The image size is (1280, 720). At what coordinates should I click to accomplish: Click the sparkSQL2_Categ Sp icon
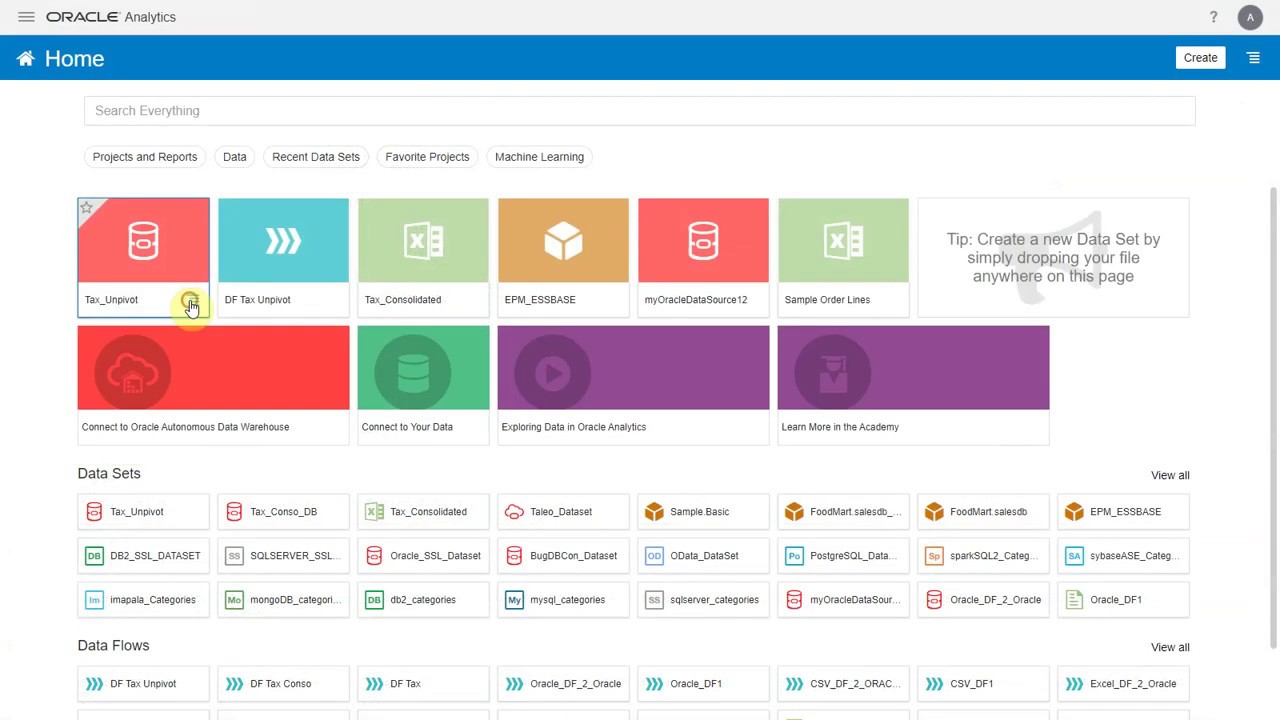tap(934, 556)
